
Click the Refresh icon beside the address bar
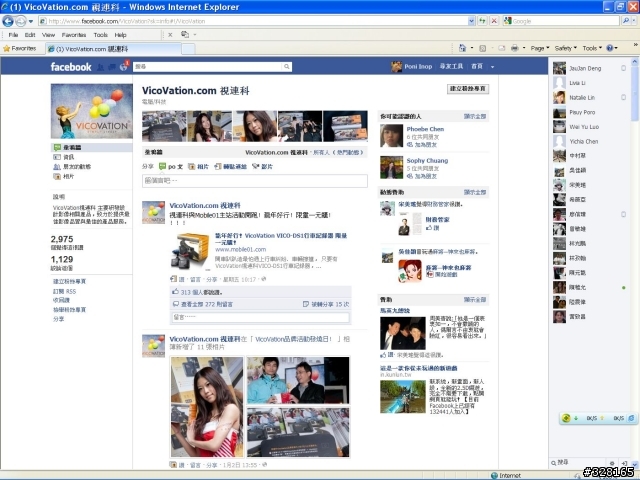click(x=482, y=21)
